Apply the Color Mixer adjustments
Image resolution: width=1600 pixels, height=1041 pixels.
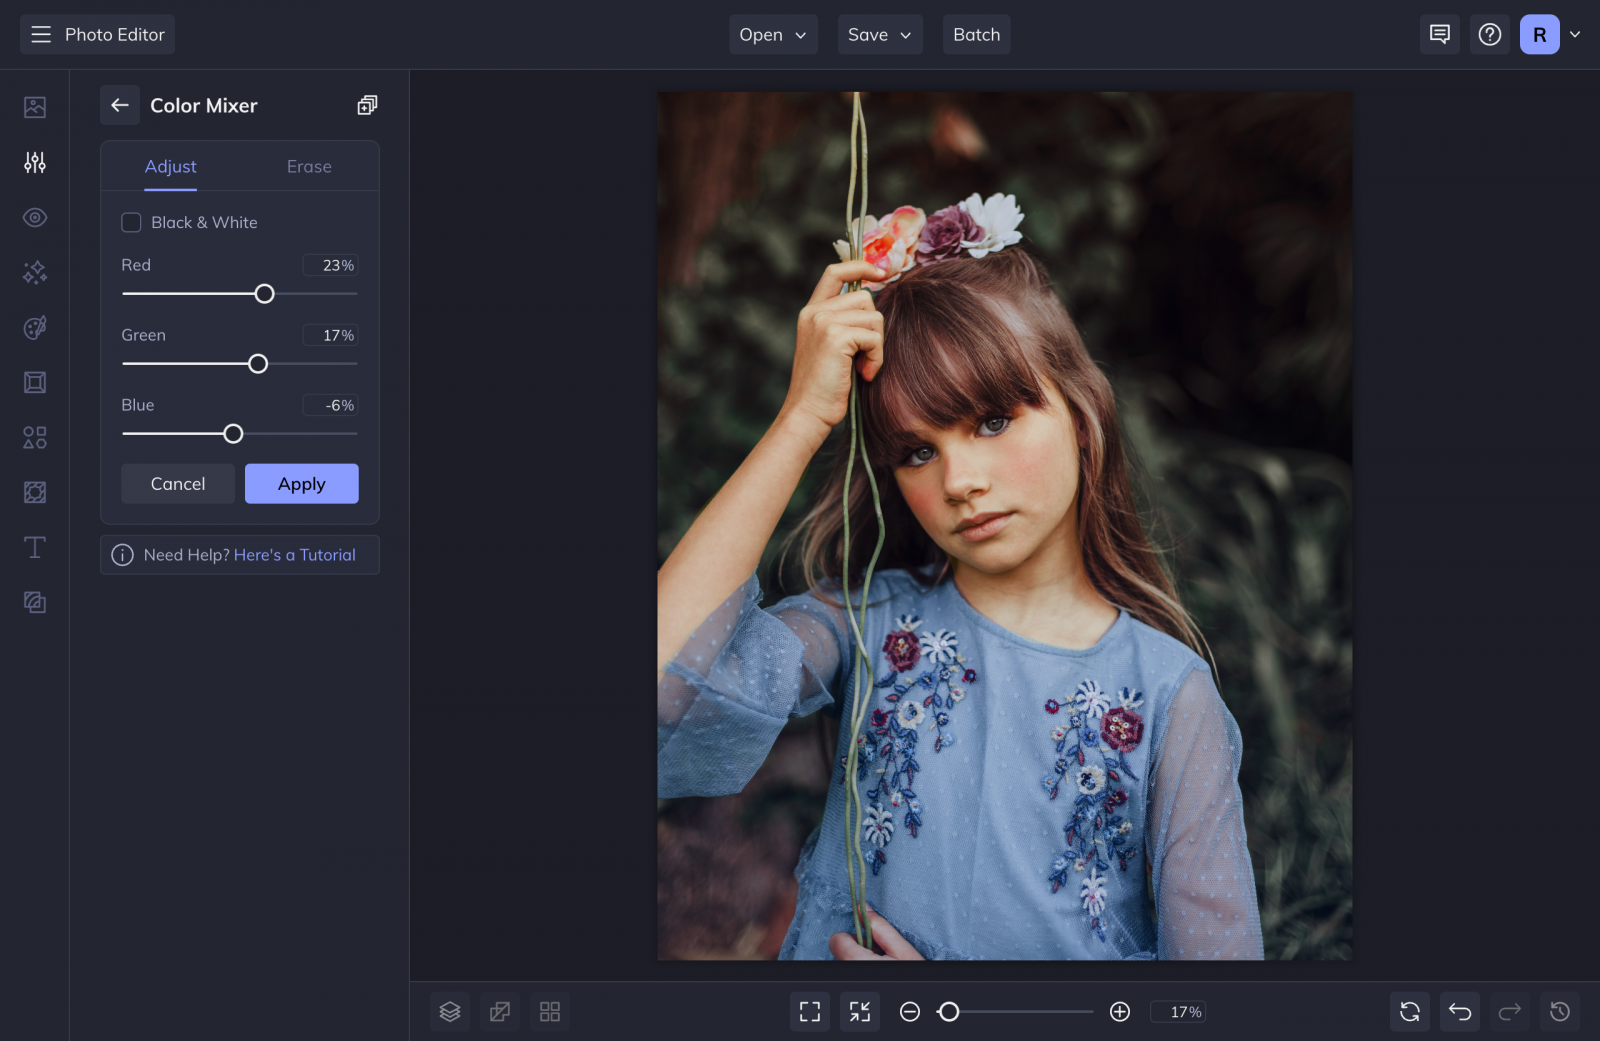click(301, 483)
